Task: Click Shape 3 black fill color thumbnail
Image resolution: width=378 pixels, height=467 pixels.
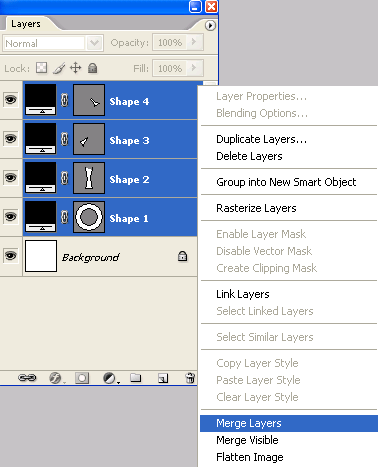Action: (x=41, y=139)
